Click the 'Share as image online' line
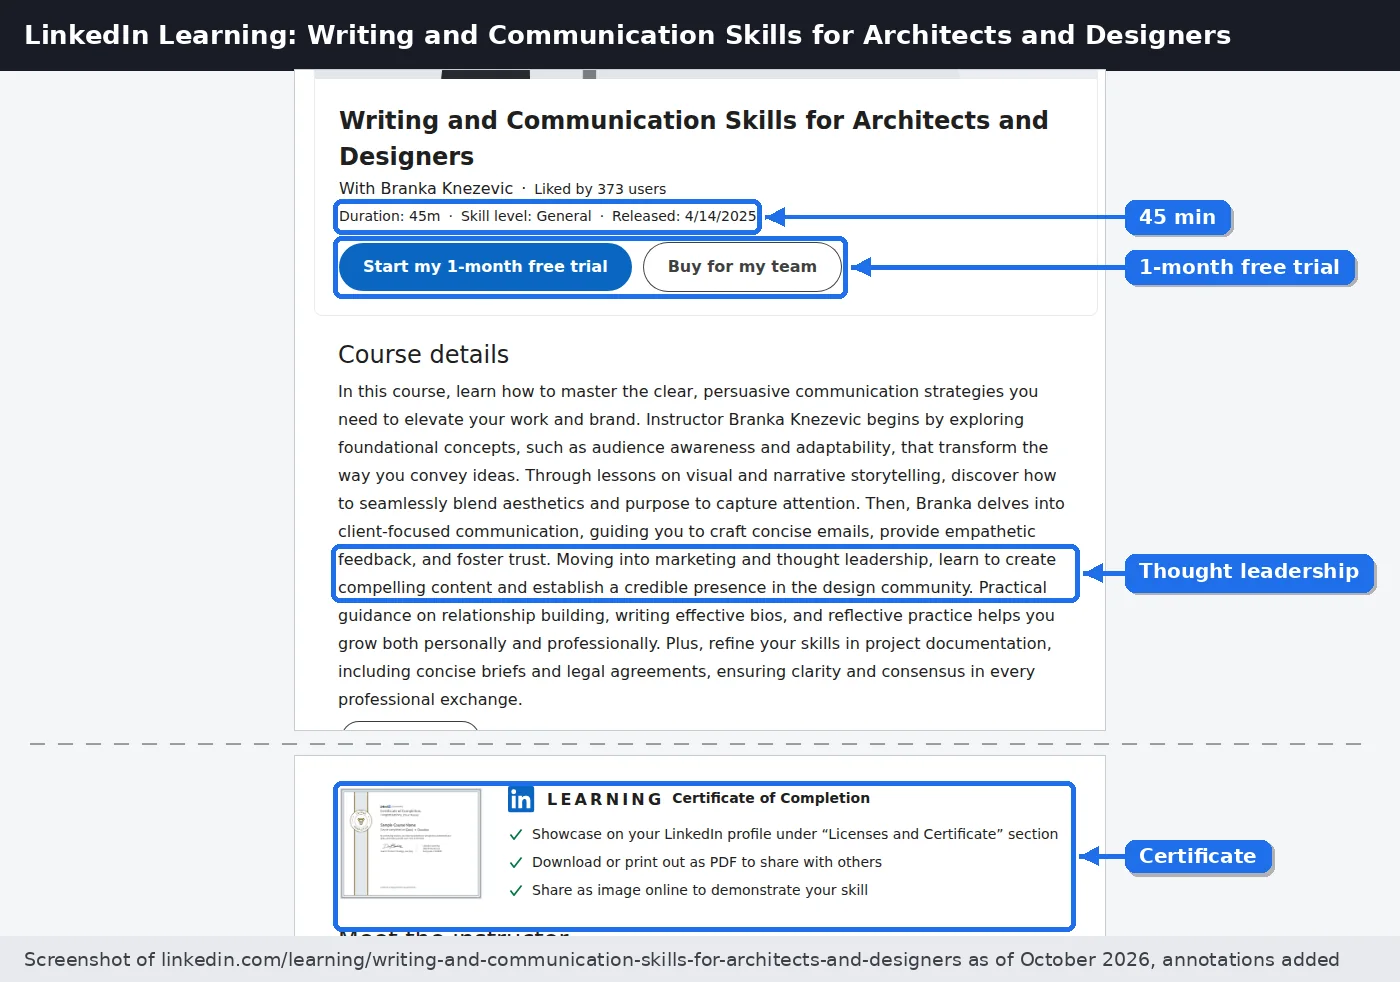The width and height of the screenshot is (1400, 982). [x=700, y=890]
